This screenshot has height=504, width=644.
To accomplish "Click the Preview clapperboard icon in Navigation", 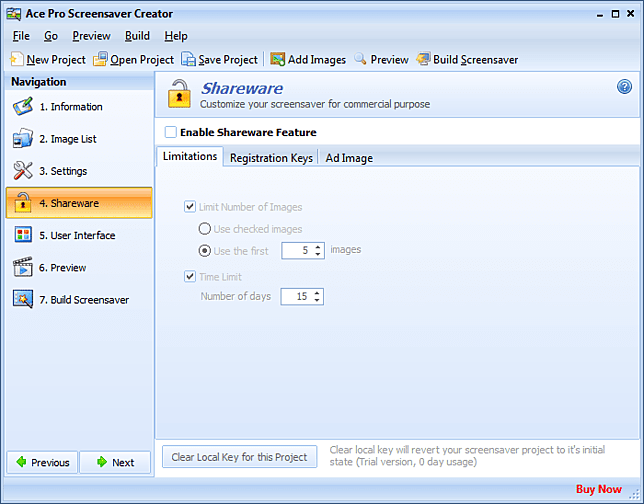I will pyautogui.click(x=23, y=267).
